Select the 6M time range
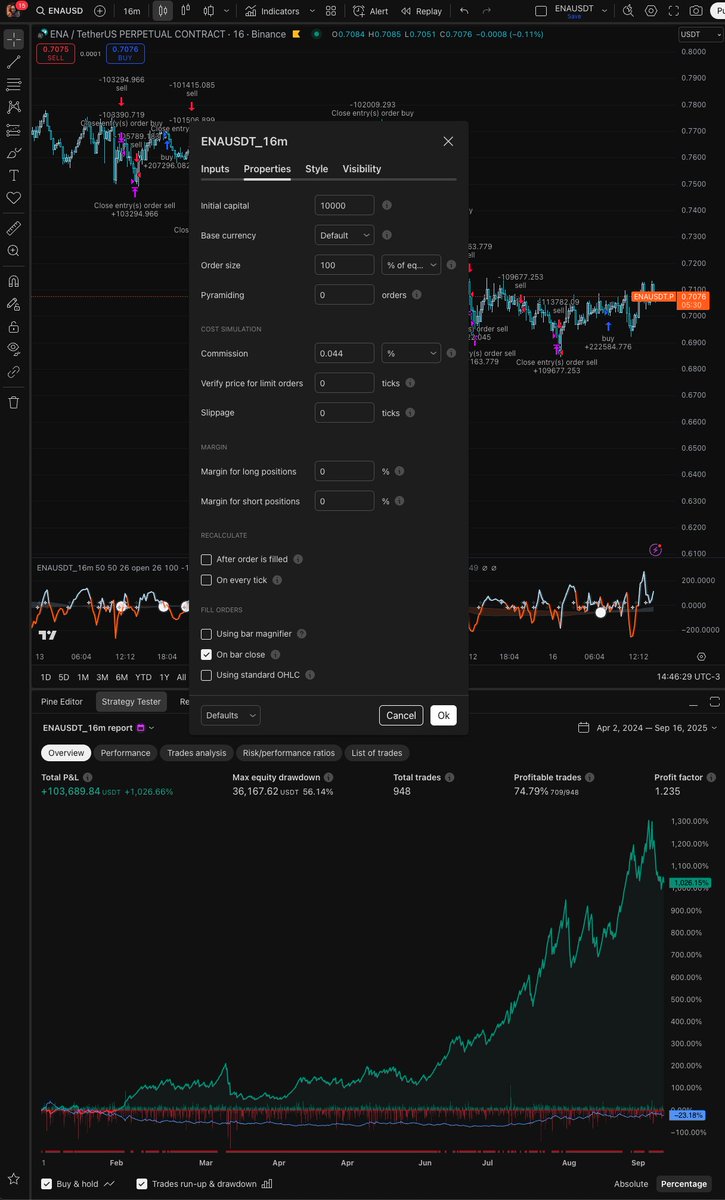The width and height of the screenshot is (725, 1200). click(x=121, y=677)
